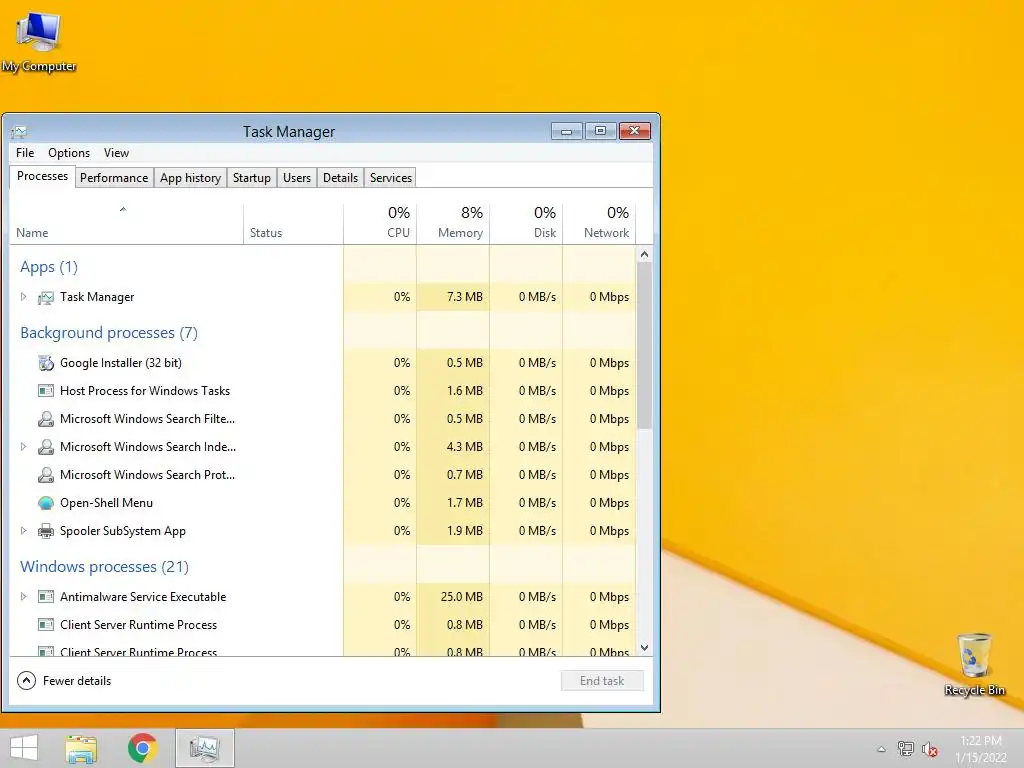This screenshot has height=768, width=1024.
Task: Click the Spooler SubSystem App printer icon
Action: (x=46, y=532)
